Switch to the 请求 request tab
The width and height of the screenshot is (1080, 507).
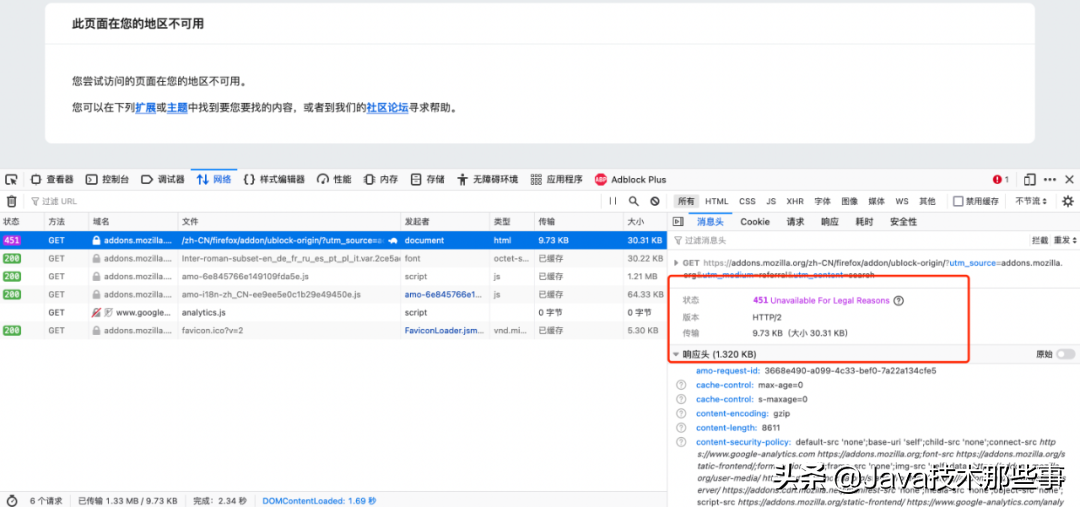click(x=796, y=222)
